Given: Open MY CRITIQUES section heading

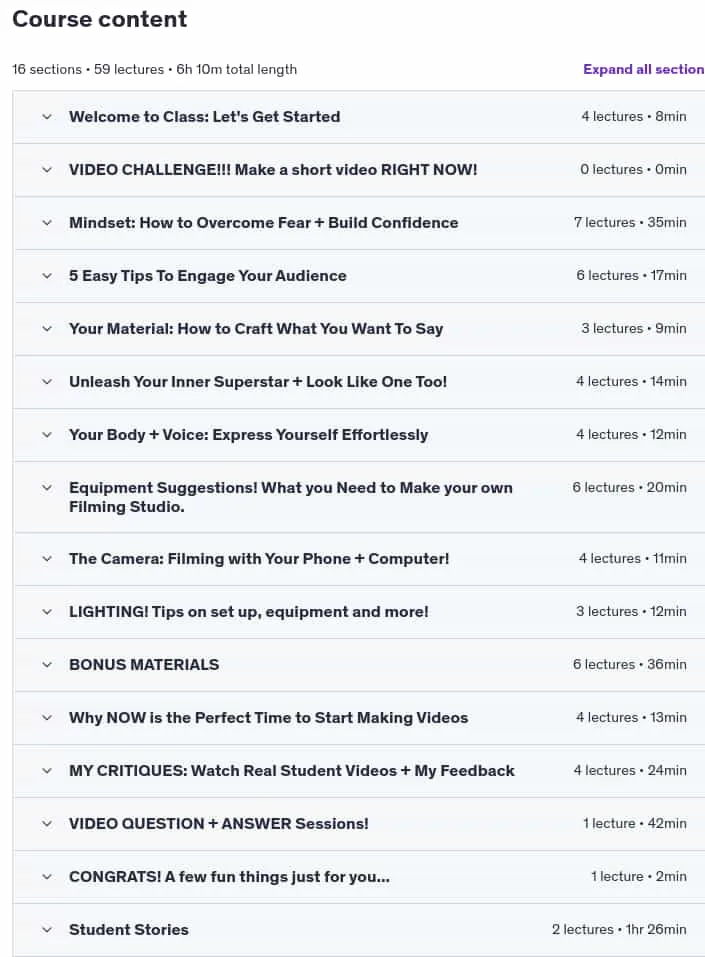Looking at the screenshot, I should click(x=292, y=771).
